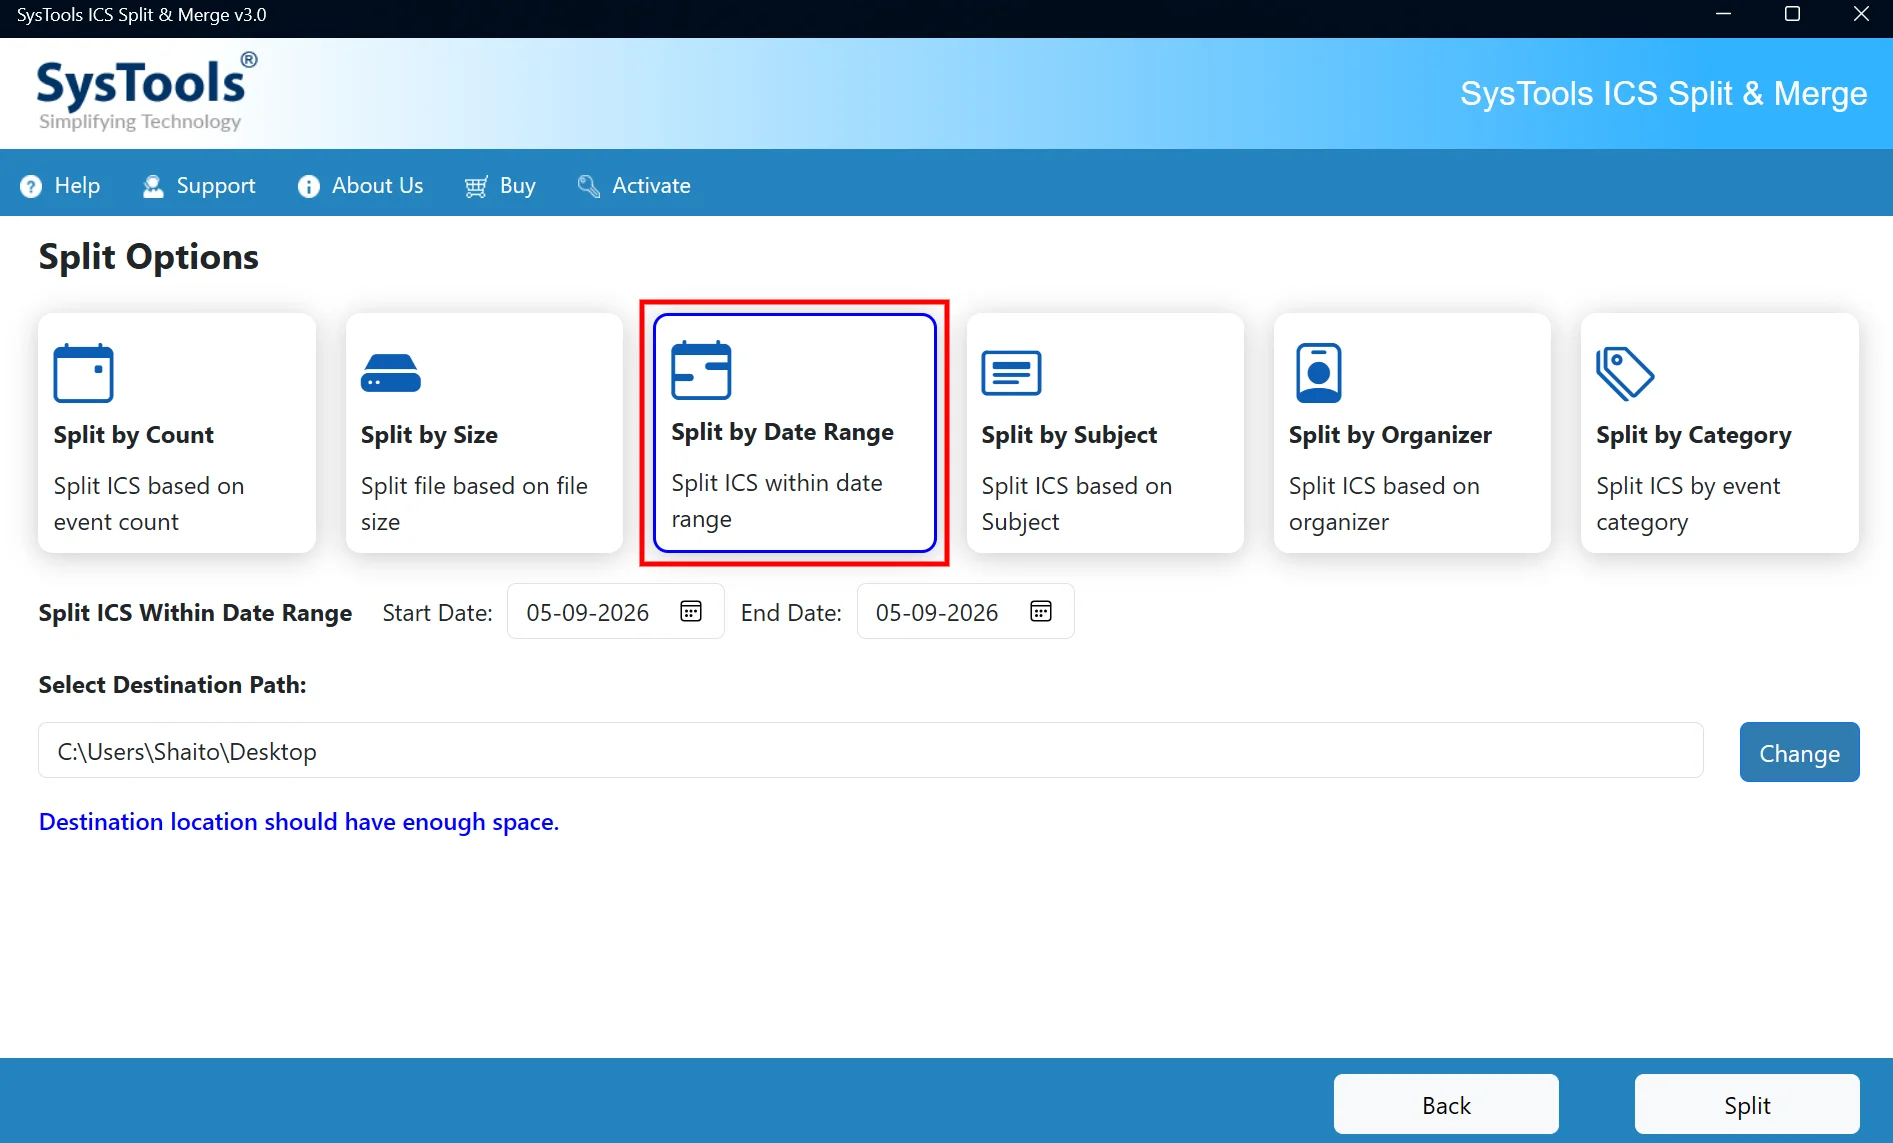
Task: Select the Split by Category title
Action: 1693,435
